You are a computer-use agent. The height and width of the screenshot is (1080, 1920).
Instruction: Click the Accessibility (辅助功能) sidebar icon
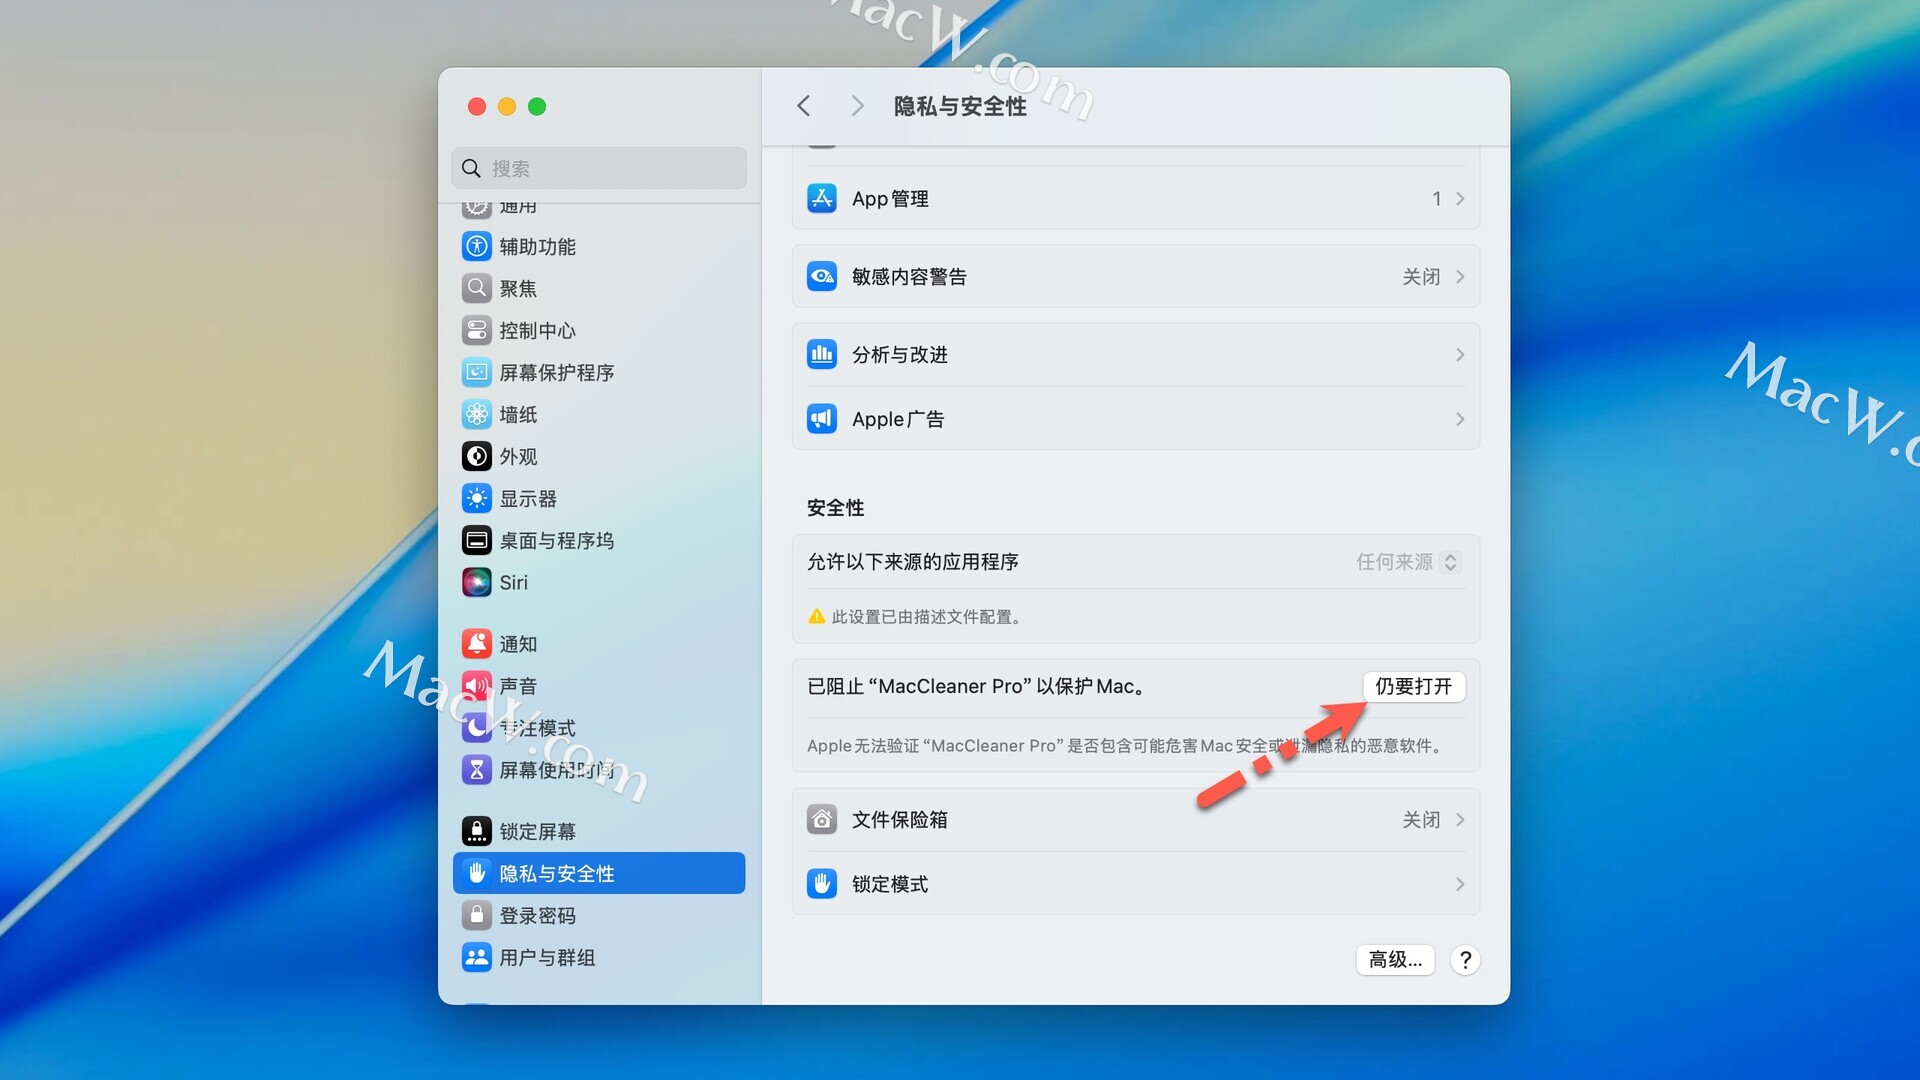coord(477,246)
